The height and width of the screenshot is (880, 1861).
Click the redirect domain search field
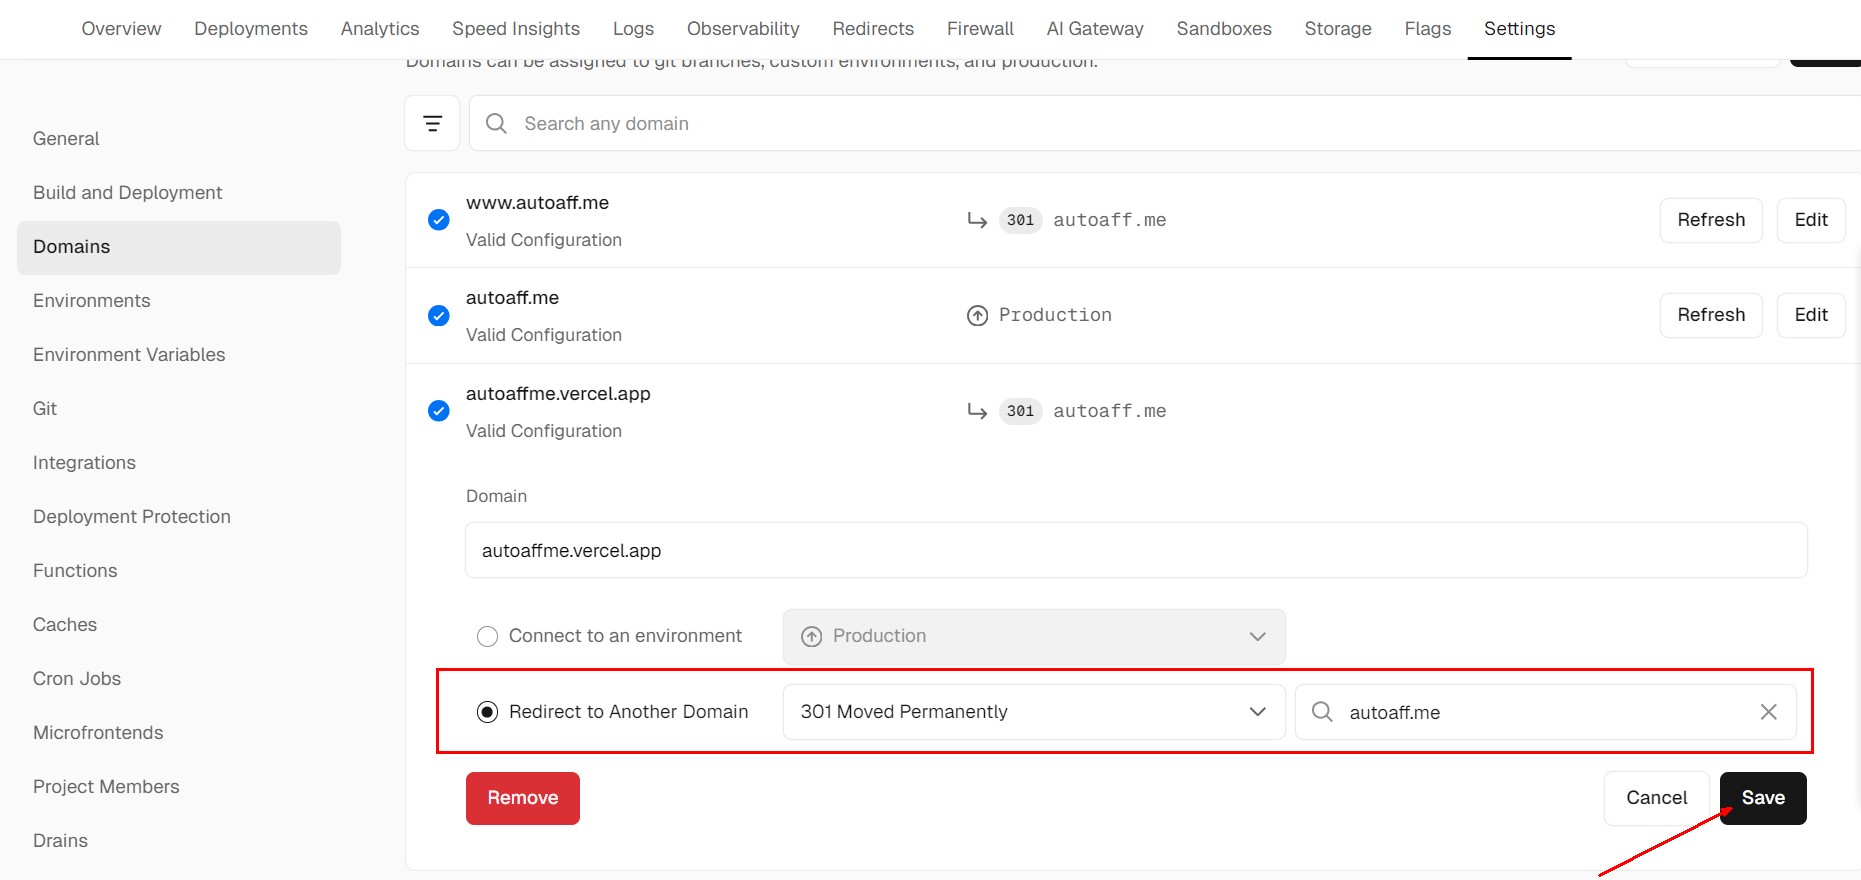tap(1545, 712)
